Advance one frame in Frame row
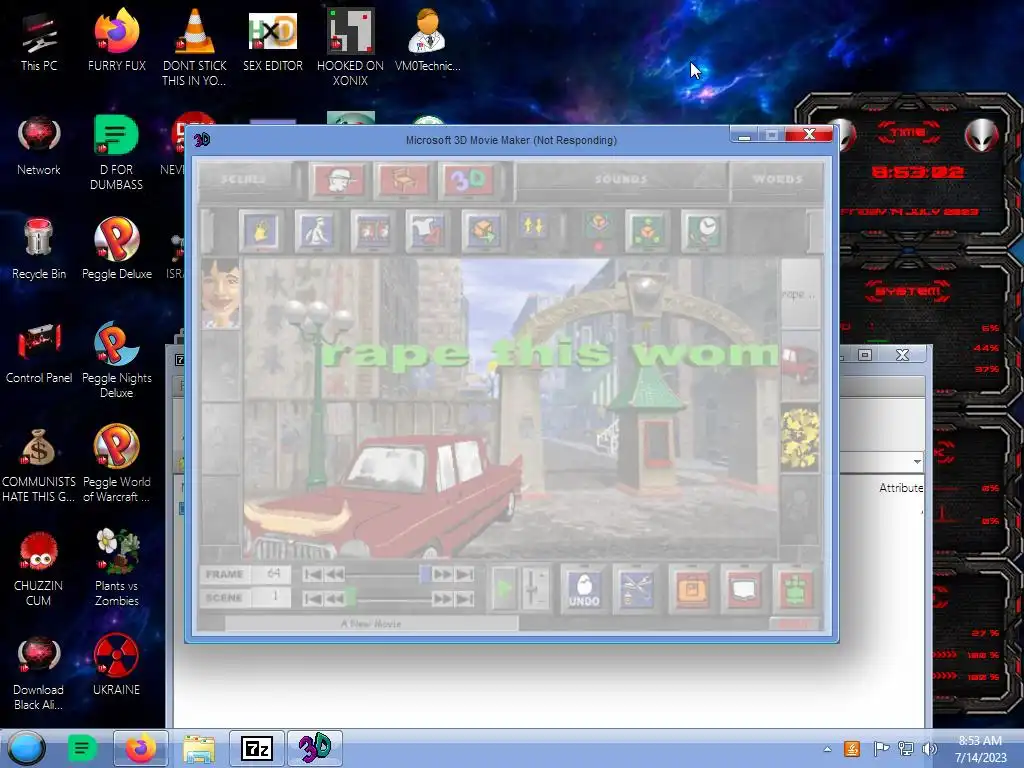The width and height of the screenshot is (1024, 768). [442, 575]
